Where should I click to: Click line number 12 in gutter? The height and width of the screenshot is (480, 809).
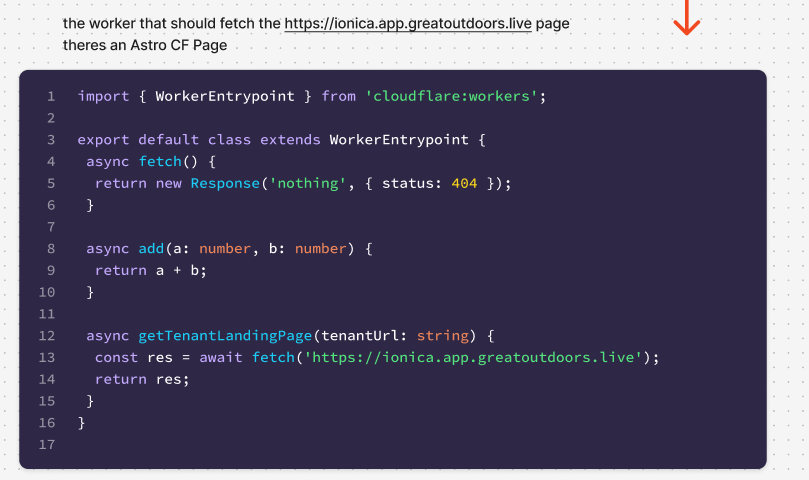pos(46,336)
